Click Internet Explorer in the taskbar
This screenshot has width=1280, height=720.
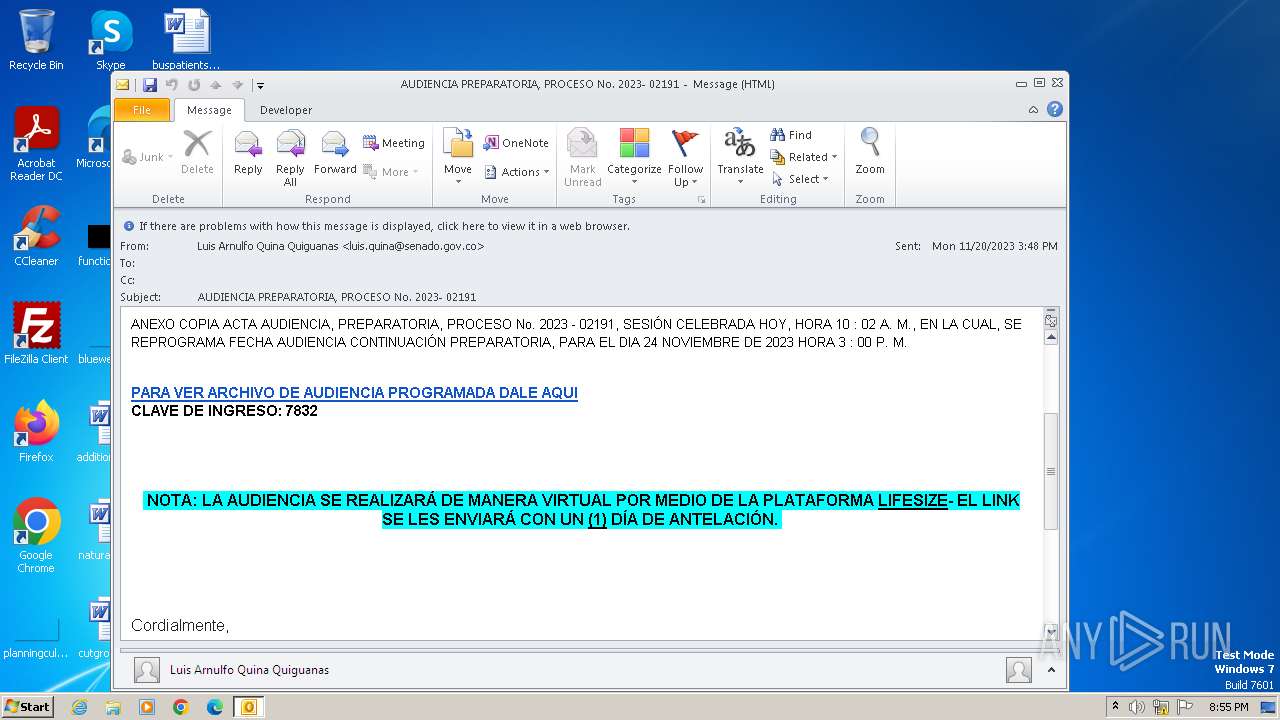tap(79, 707)
